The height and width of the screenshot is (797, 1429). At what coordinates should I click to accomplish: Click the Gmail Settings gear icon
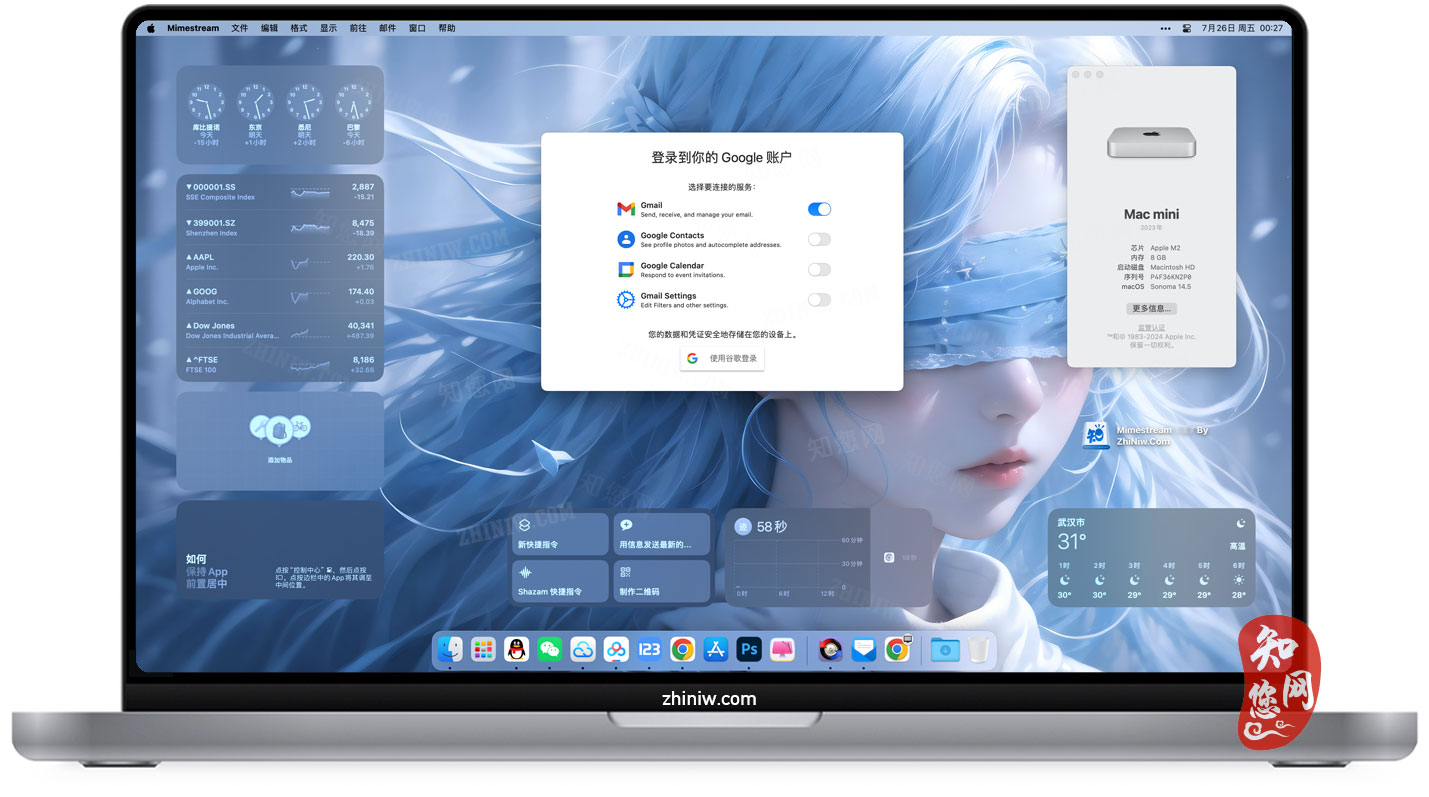[626, 299]
